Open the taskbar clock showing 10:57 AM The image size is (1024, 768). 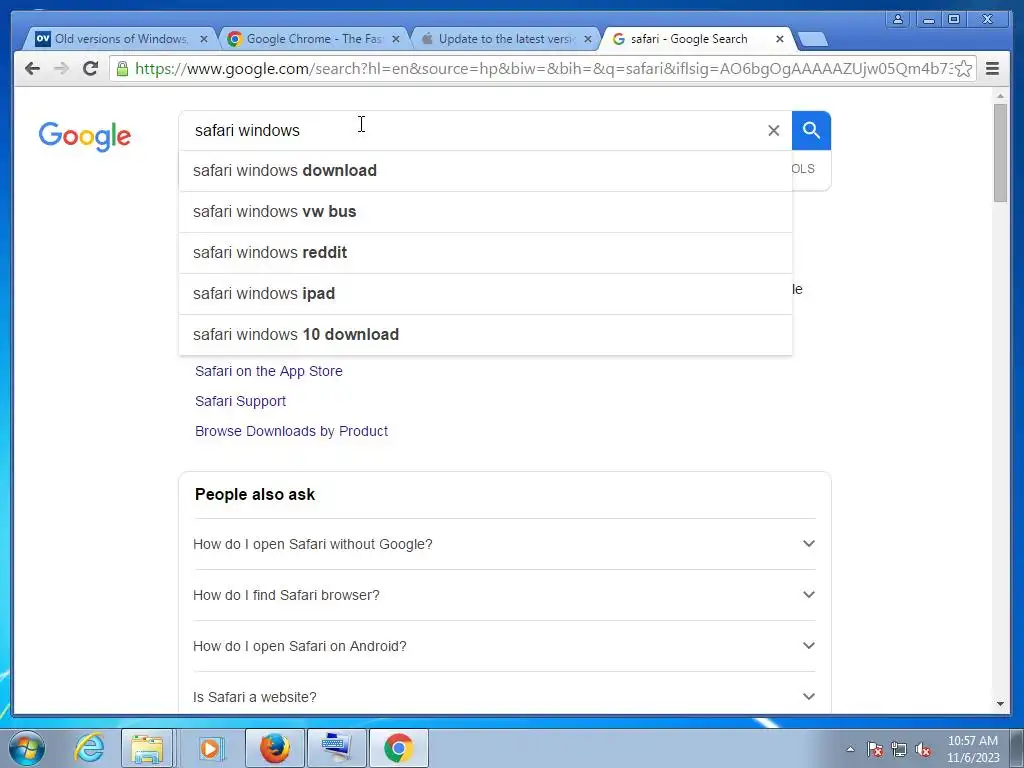[973, 749]
